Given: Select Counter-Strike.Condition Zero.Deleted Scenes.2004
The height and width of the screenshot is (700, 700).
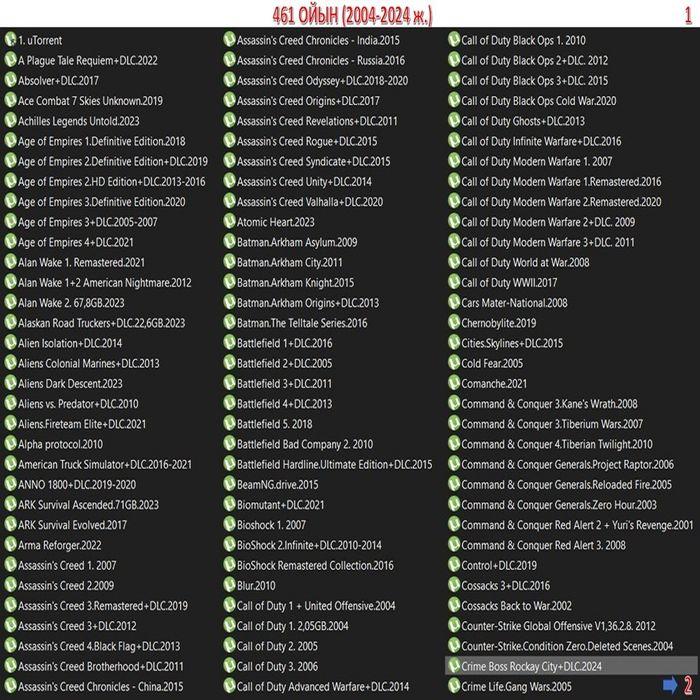Looking at the screenshot, I should coord(567,646).
